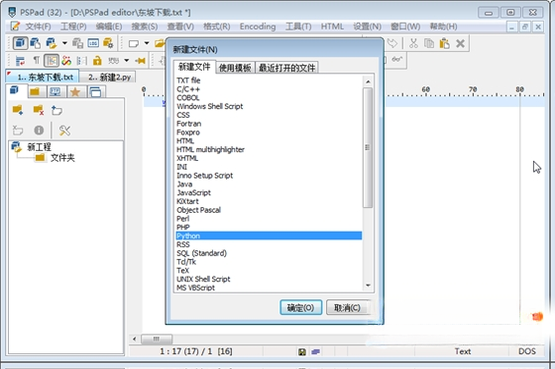The image size is (555, 369).
Task: Select TXT file in the file type list
Action: pyautogui.click(x=269, y=80)
